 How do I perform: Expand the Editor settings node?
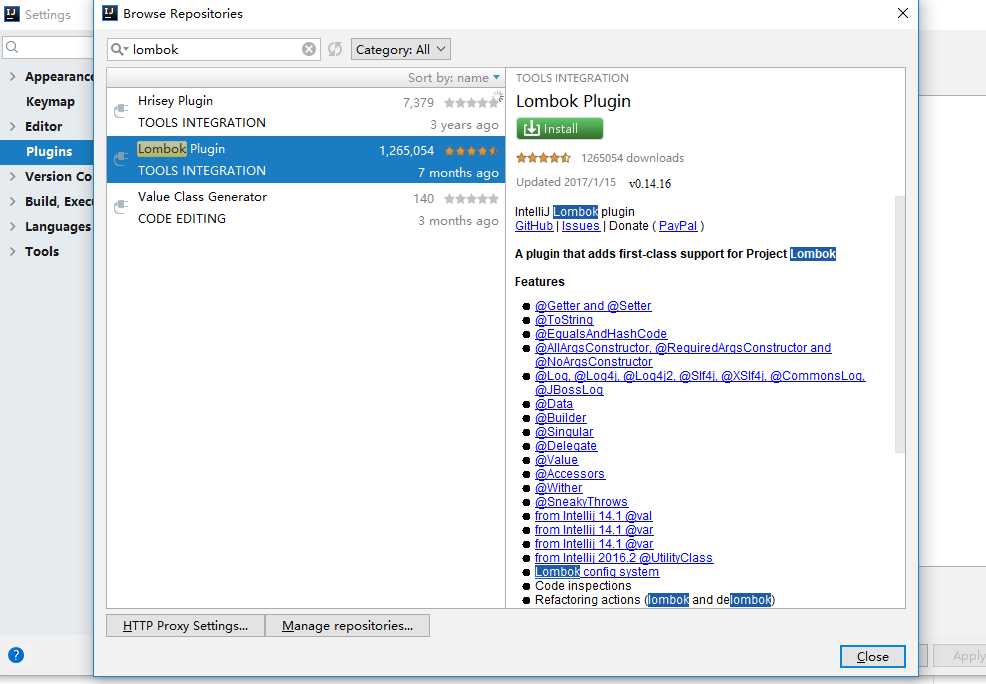[x=13, y=126]
